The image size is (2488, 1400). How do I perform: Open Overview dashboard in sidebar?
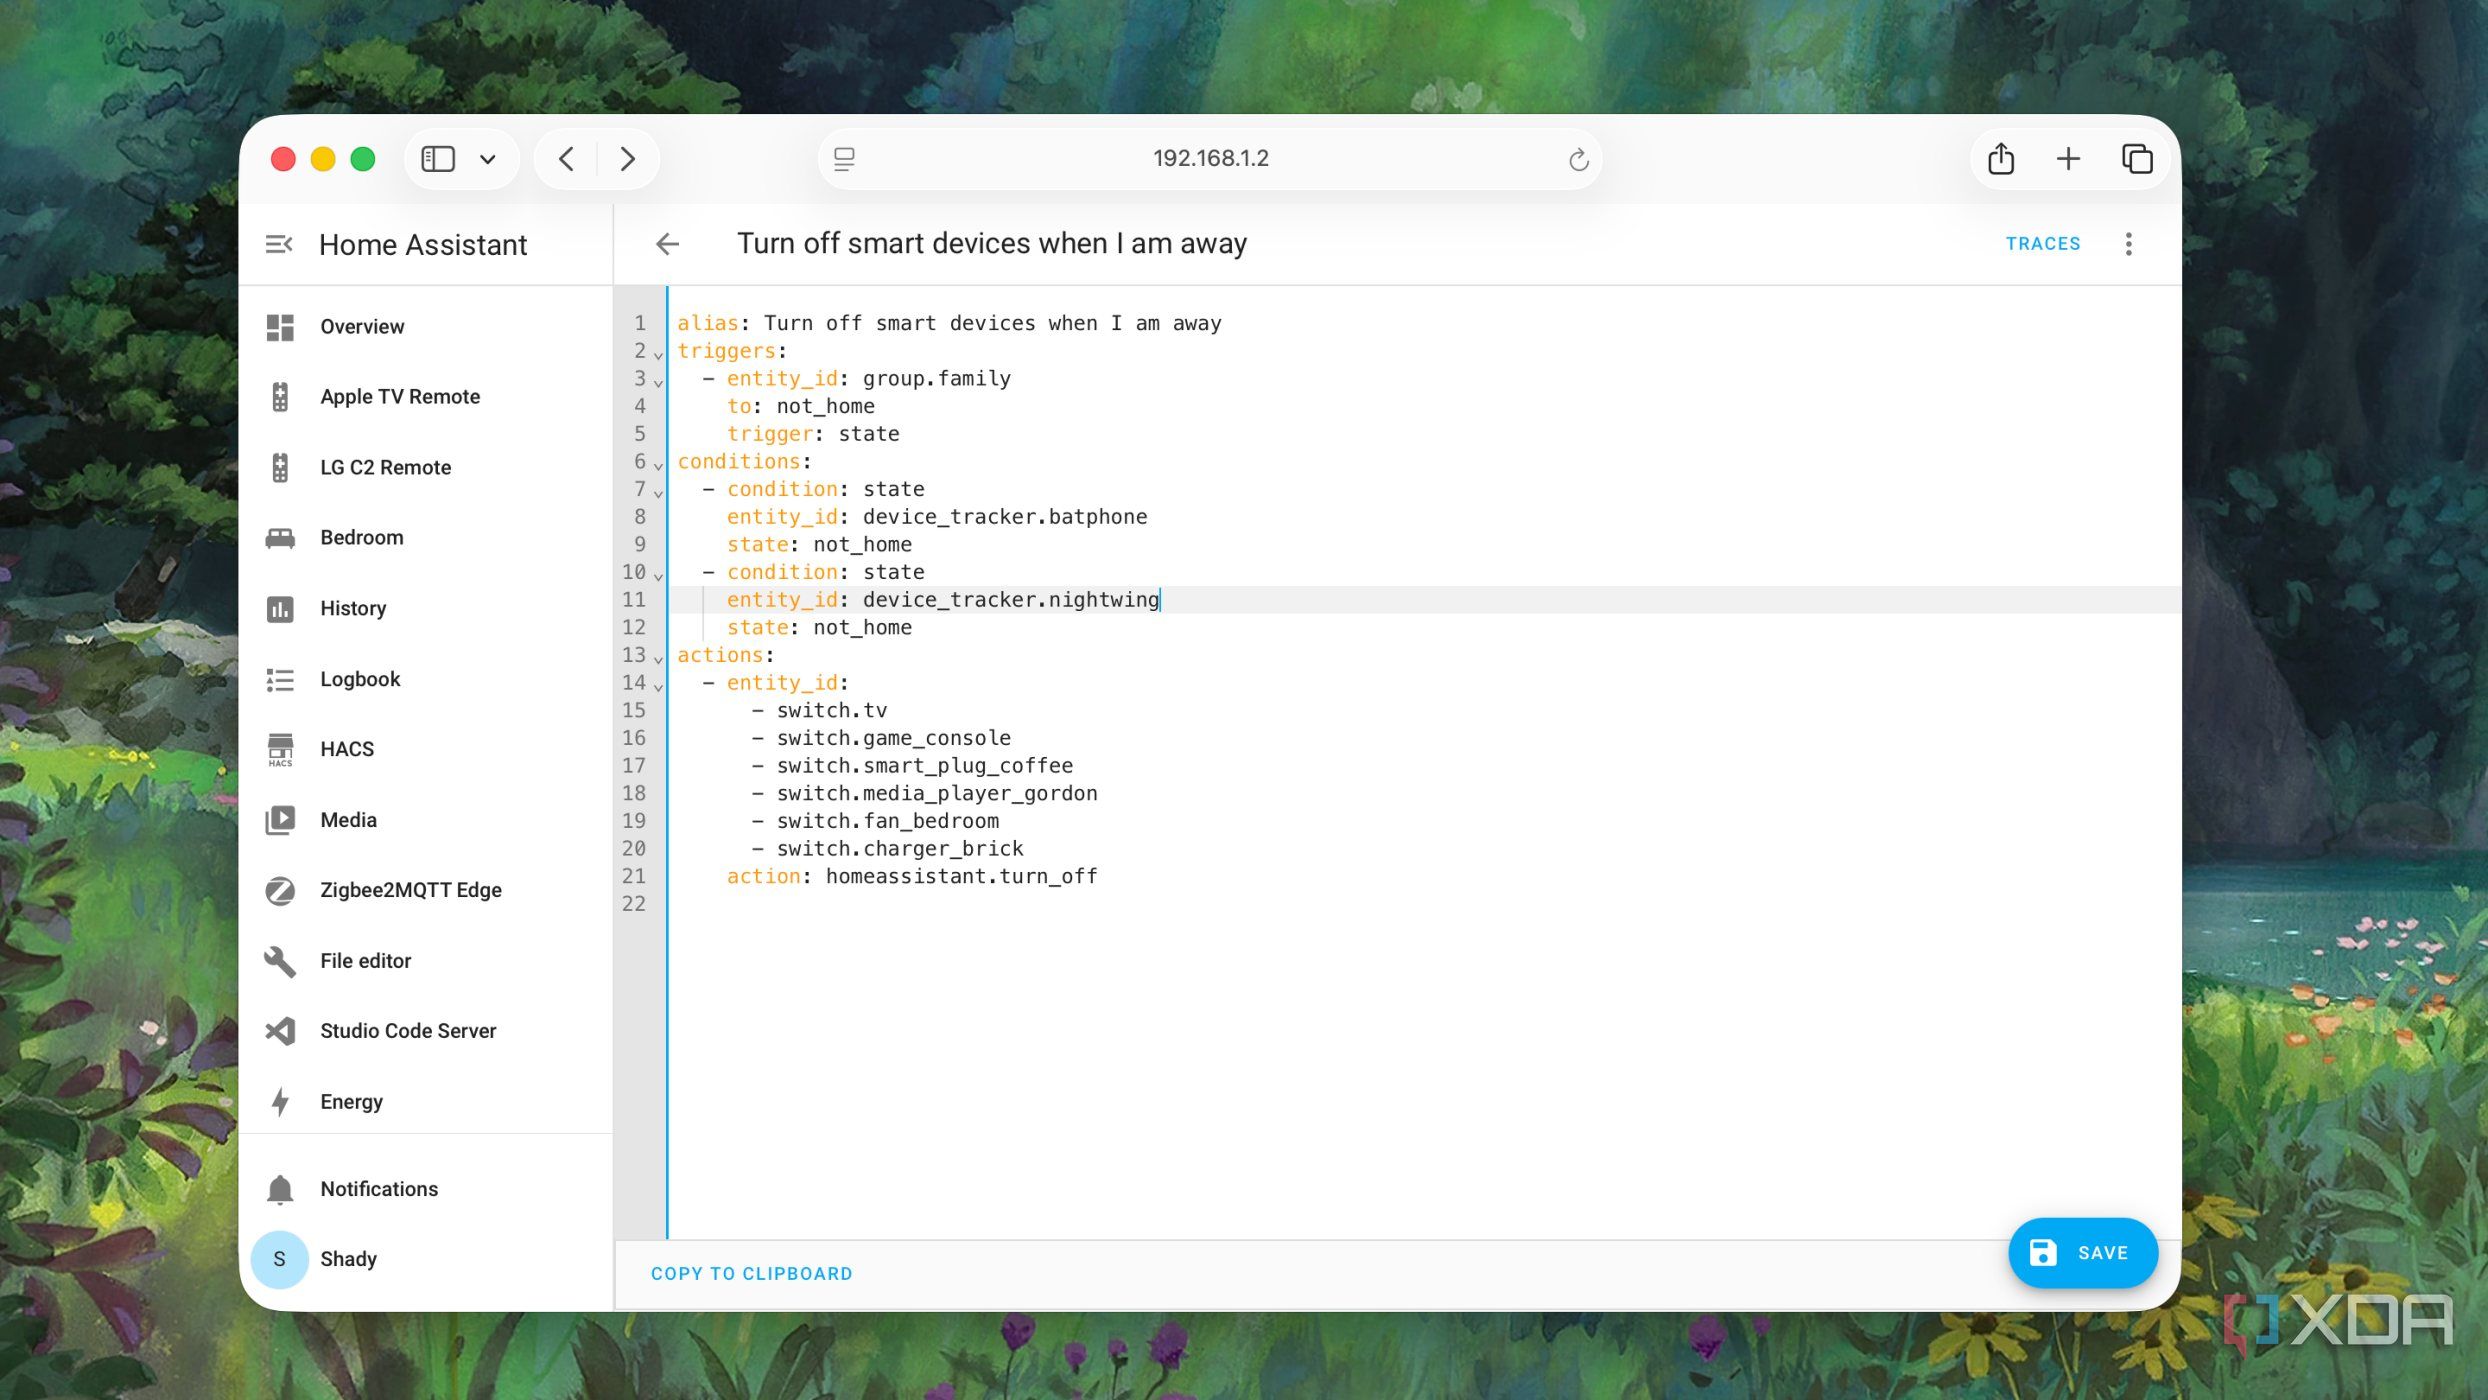[426, 327]
